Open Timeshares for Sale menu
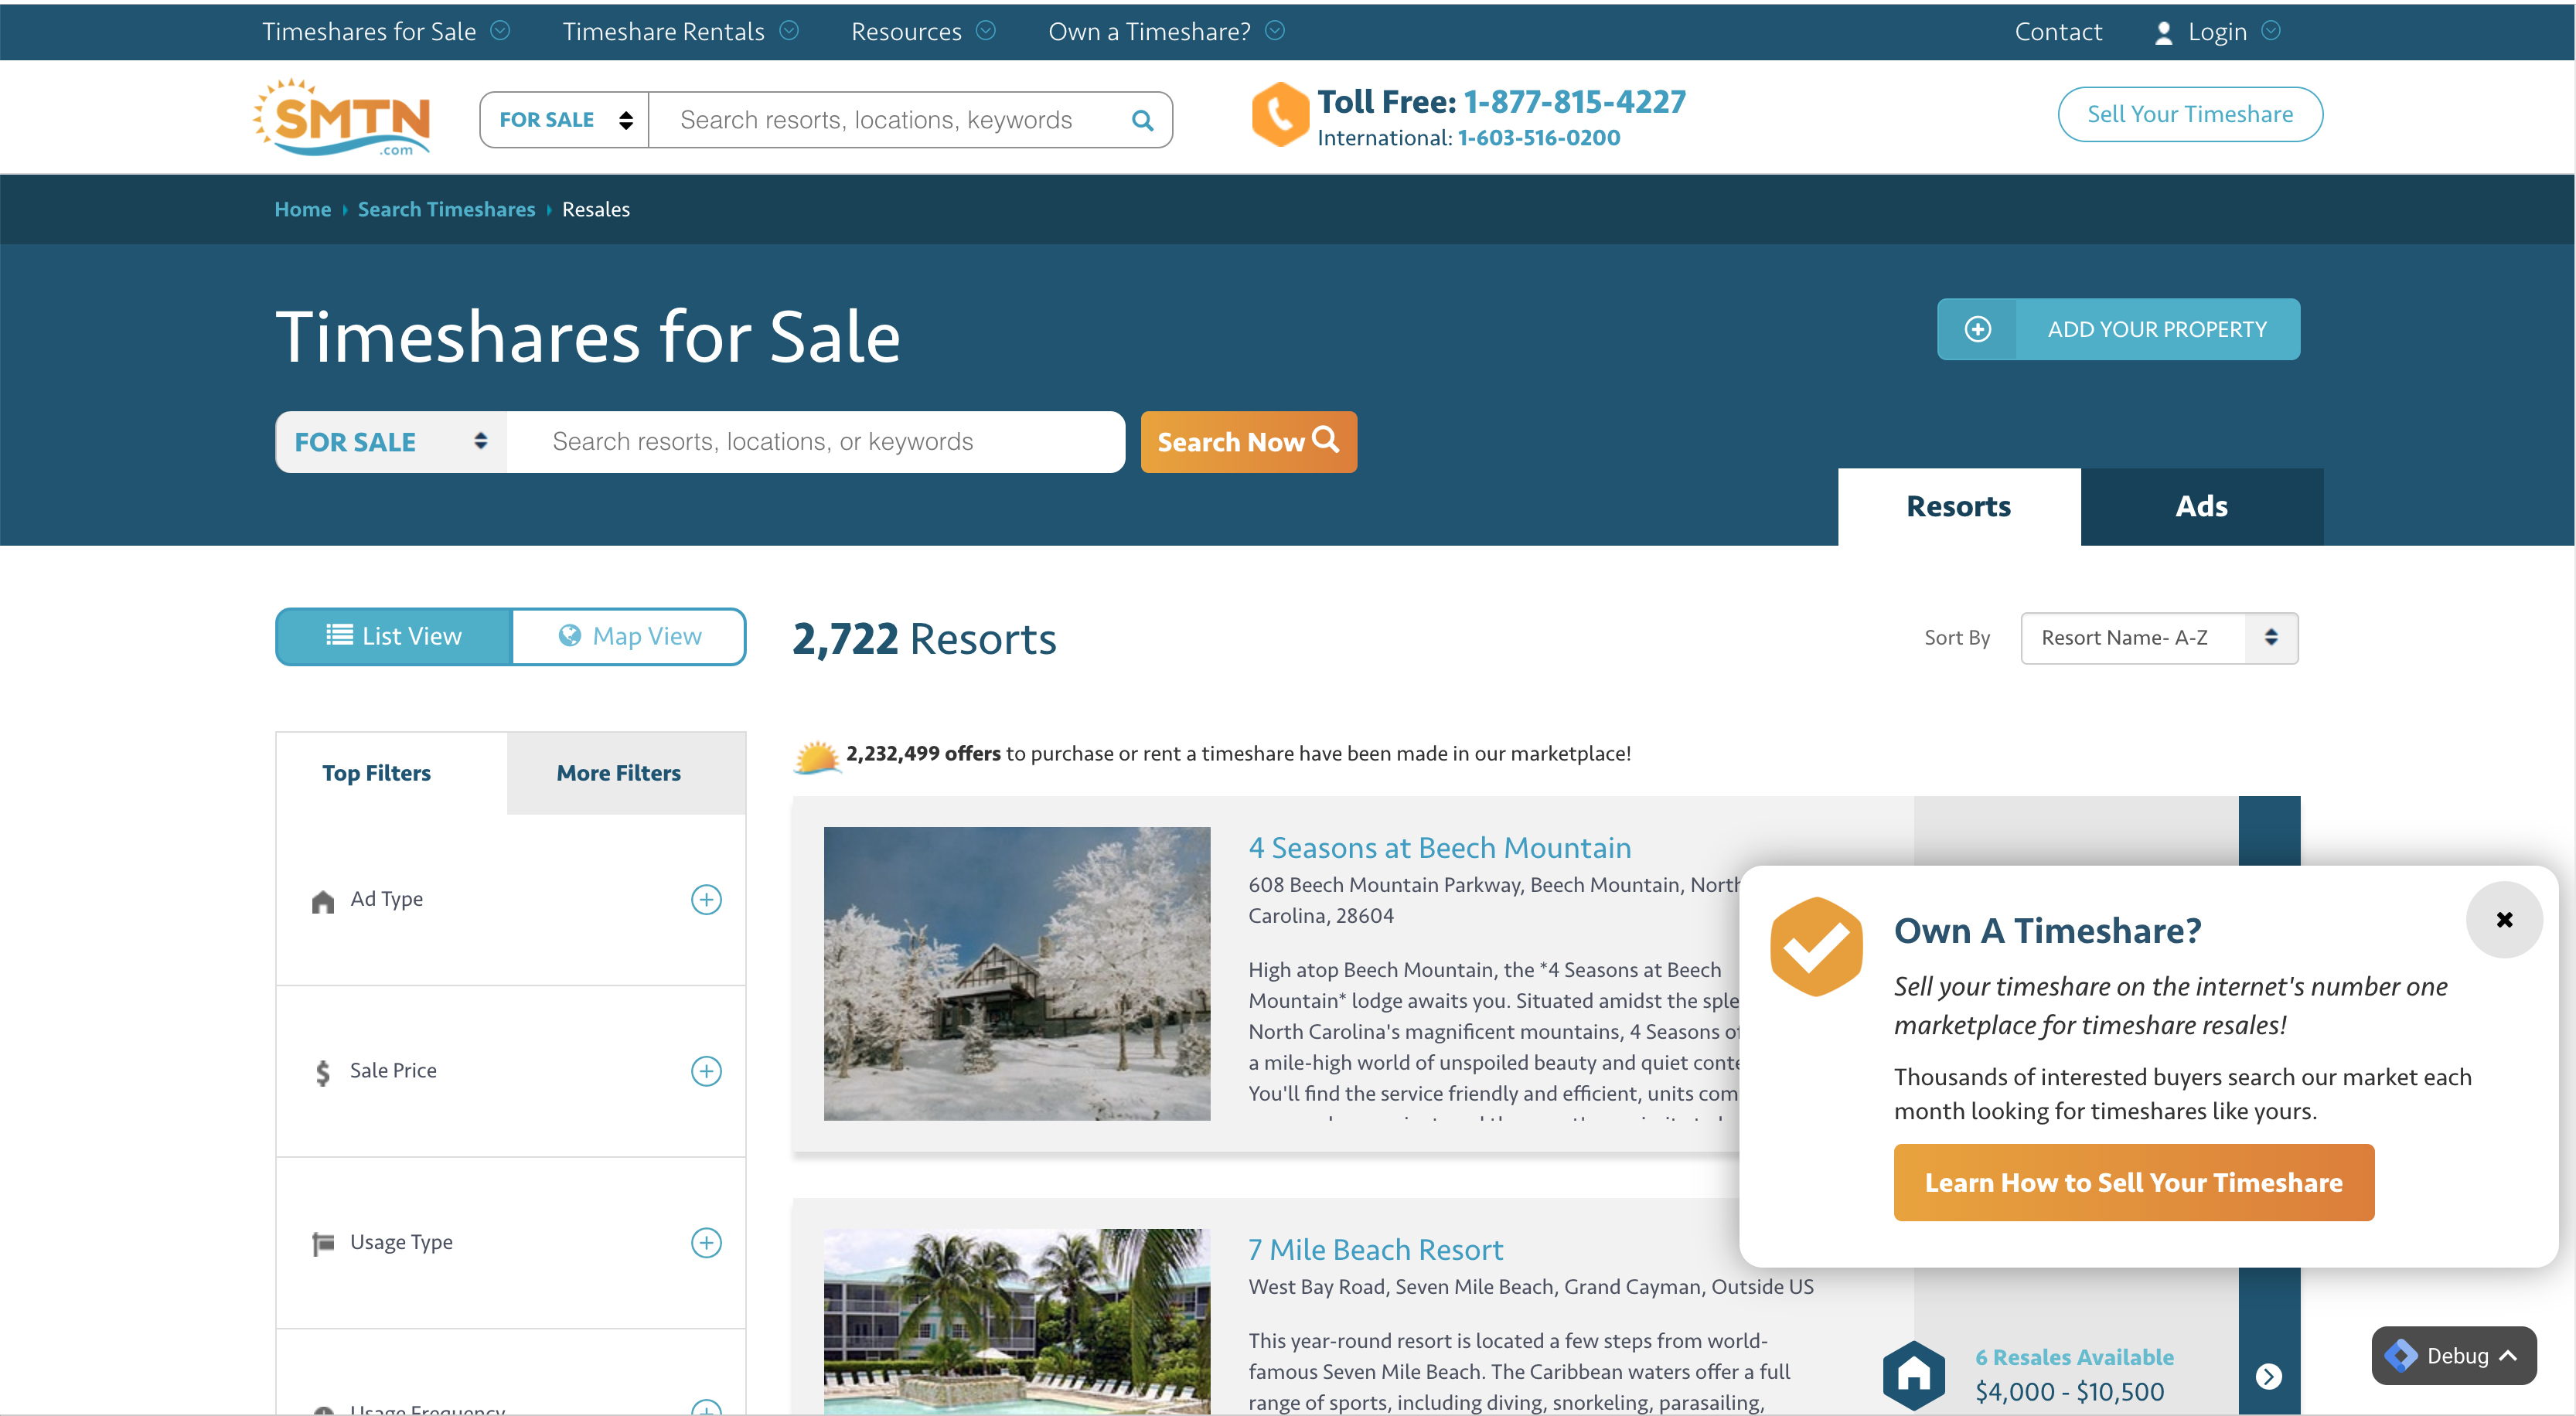The image size is (2576, 1416). click(386, 32)
